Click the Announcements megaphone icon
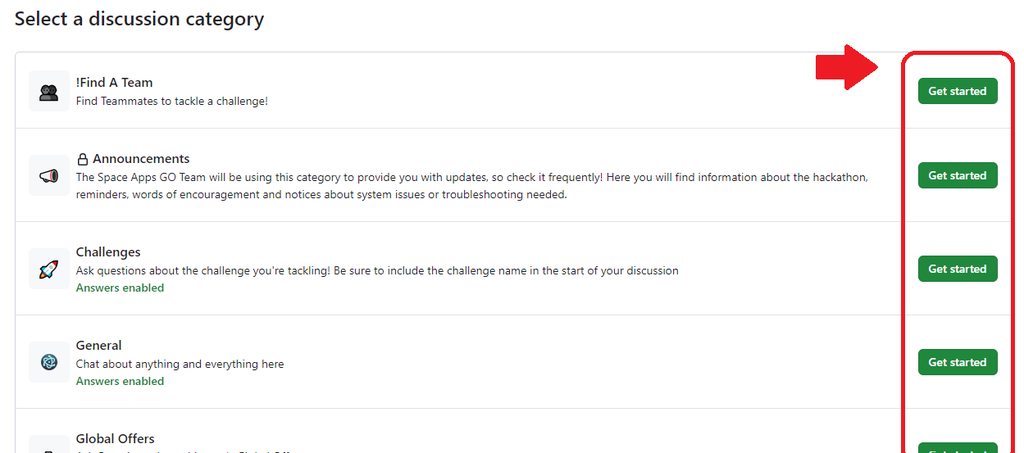 (x=49, y=176)
